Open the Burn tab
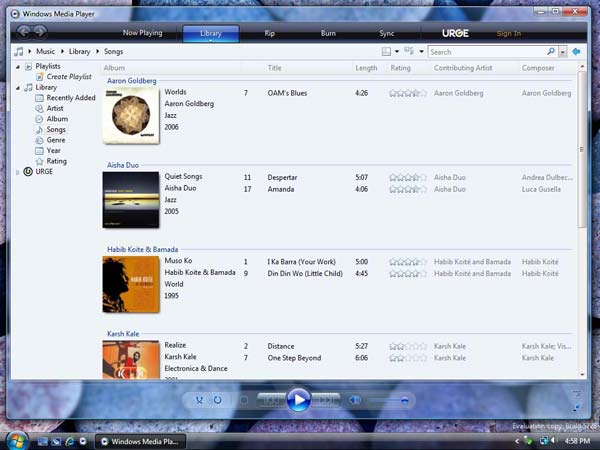This screenshot has width=600, height=450. 328,33
